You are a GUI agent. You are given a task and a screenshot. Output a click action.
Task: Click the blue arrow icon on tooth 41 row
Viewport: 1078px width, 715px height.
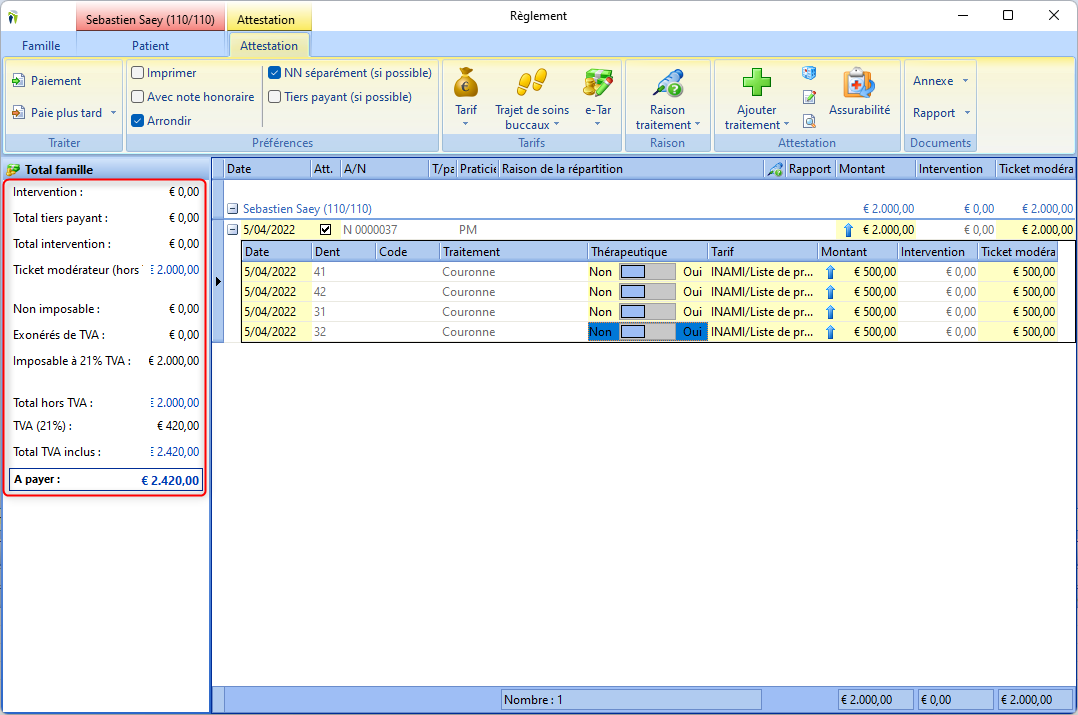coord(830,272)
